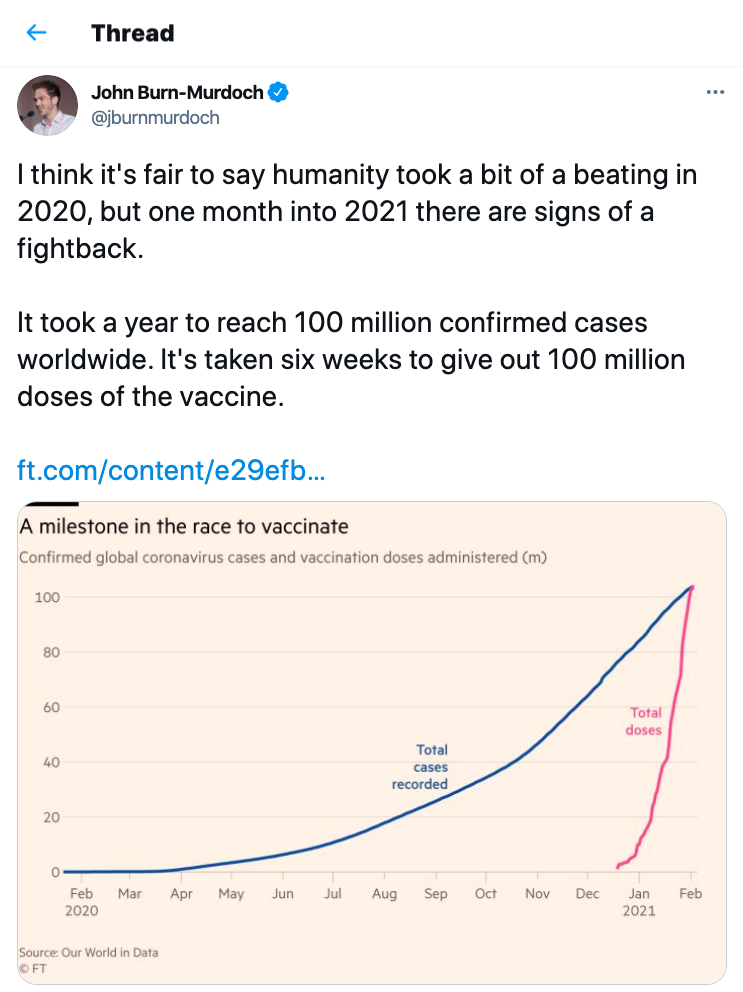Click the John Burn-Murdoch display name
This screenshot has height=992, width=743.
coord(177,93)
